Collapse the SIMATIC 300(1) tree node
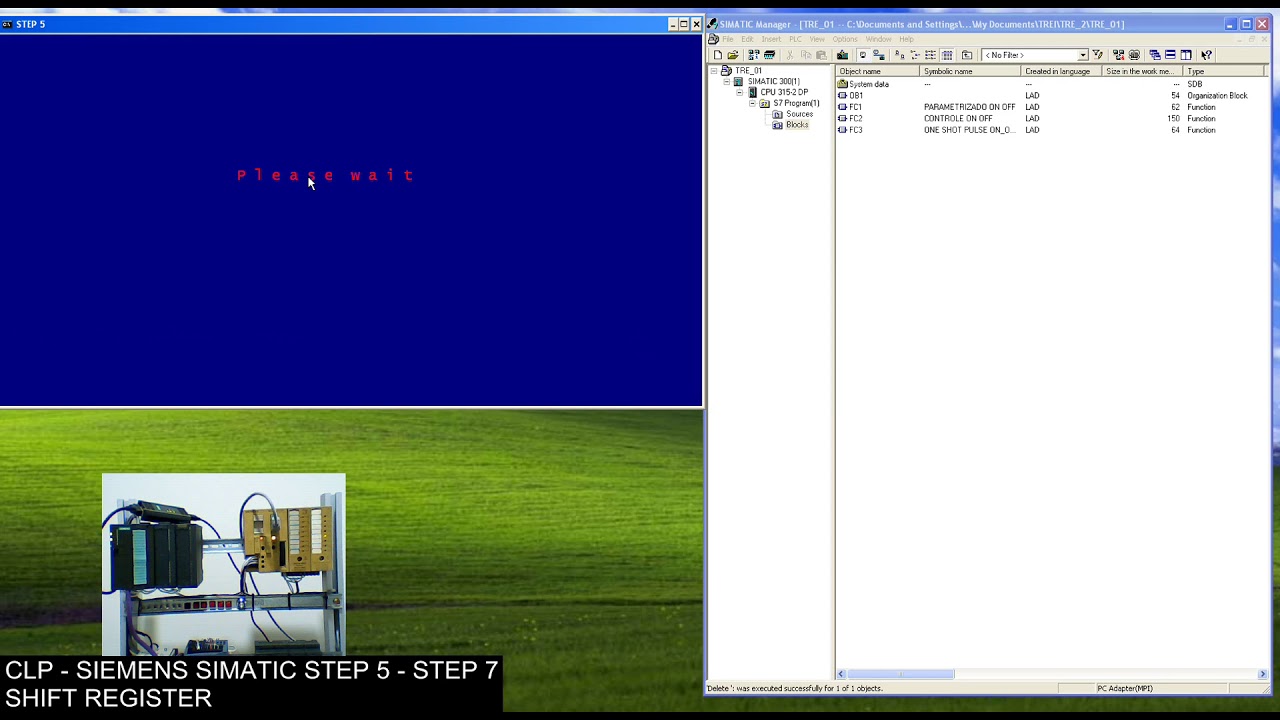This screenshot has width=1280, height=720. coord(727,82)
